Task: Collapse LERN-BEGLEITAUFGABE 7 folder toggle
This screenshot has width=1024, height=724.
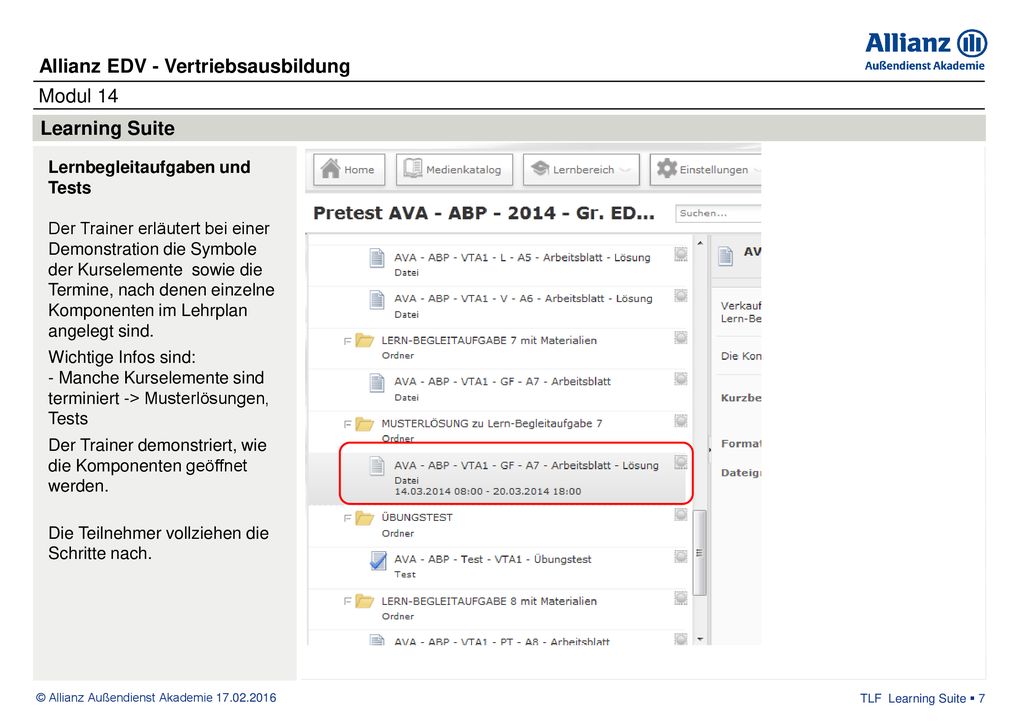Action: (347, 341)
